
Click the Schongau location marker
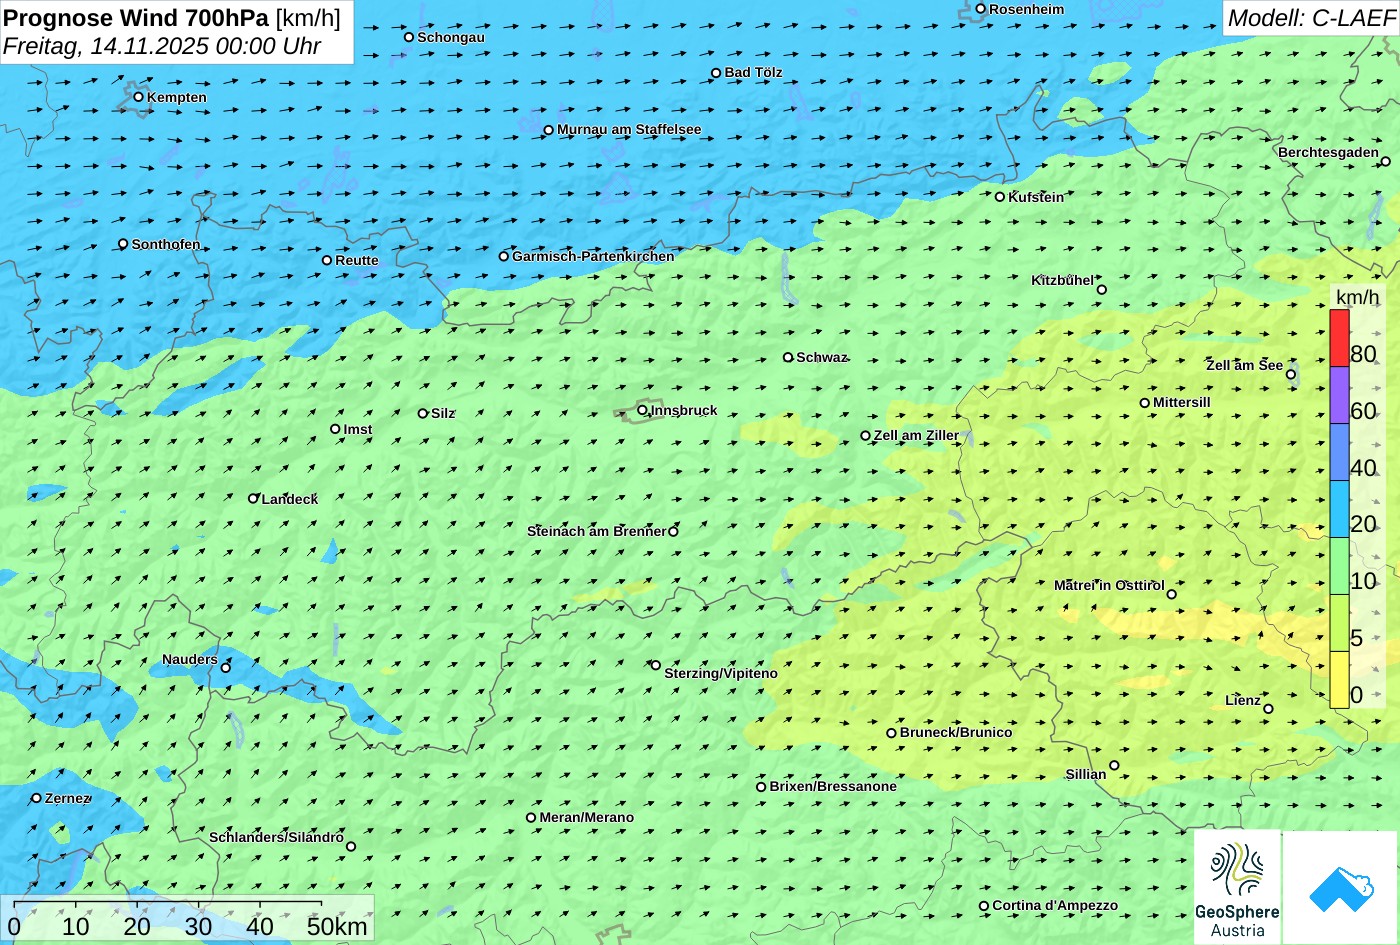tap(409, 37)
